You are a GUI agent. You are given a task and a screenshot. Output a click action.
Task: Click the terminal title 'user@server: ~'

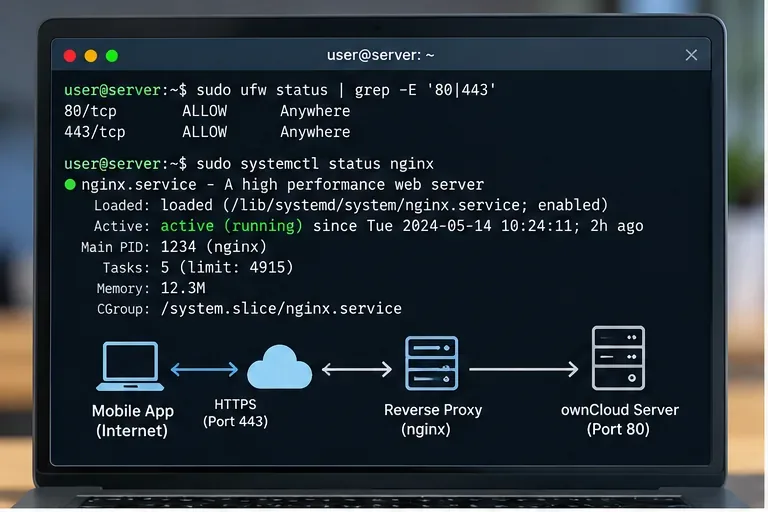click(381, 55)
